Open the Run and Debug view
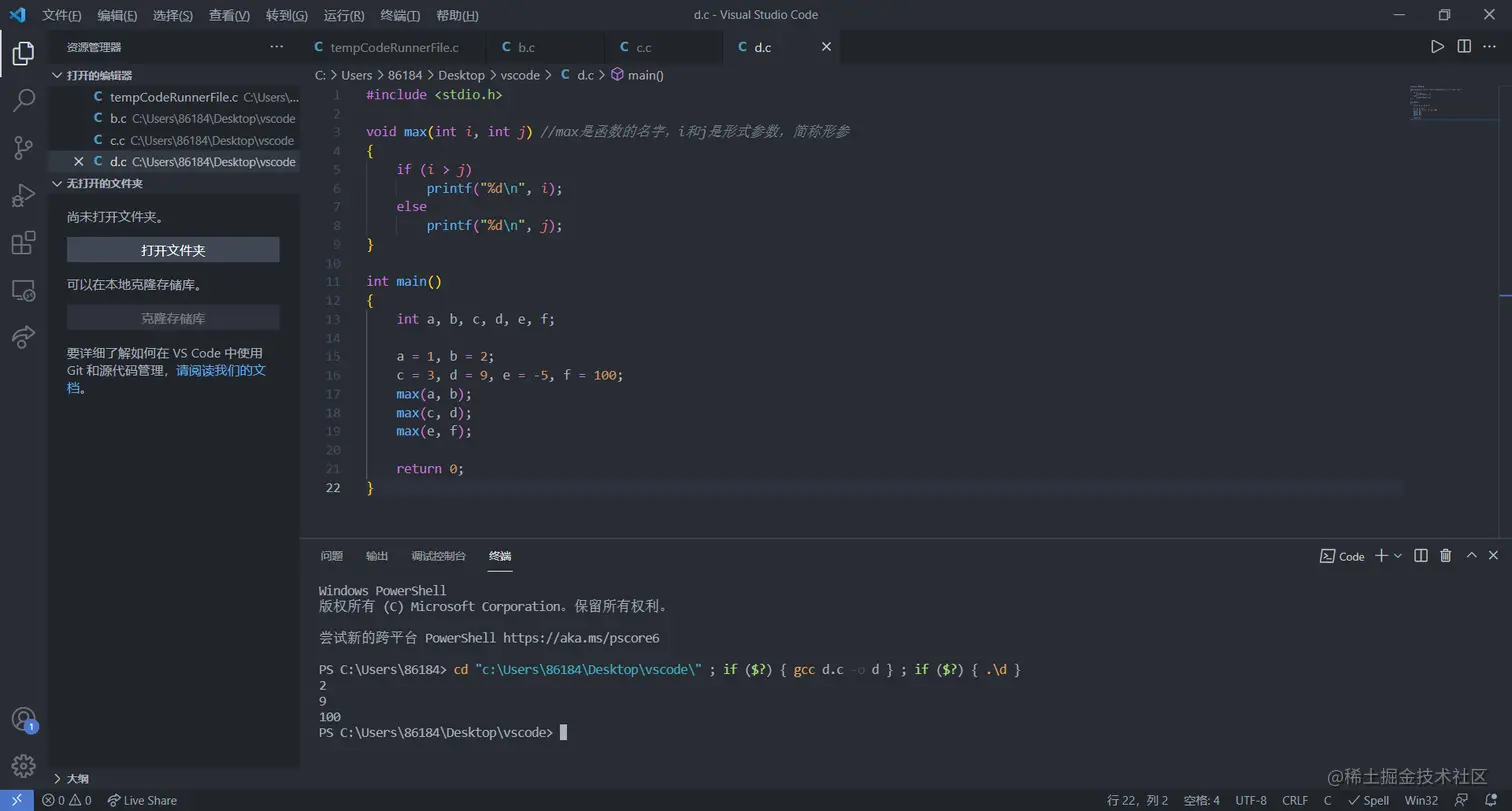 pos(23,195)
